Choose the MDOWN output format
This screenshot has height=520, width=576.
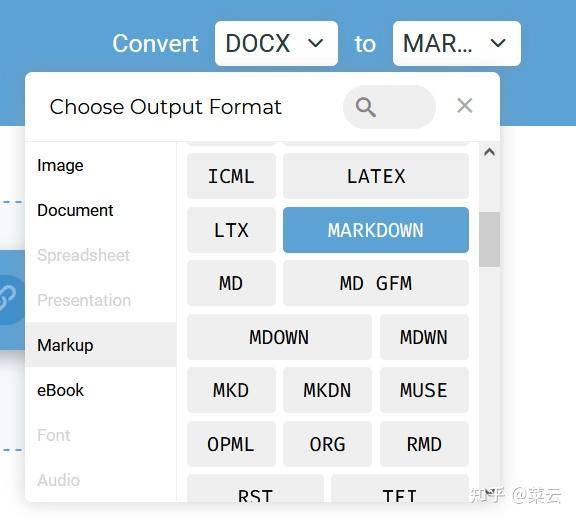tap(279, 337)
